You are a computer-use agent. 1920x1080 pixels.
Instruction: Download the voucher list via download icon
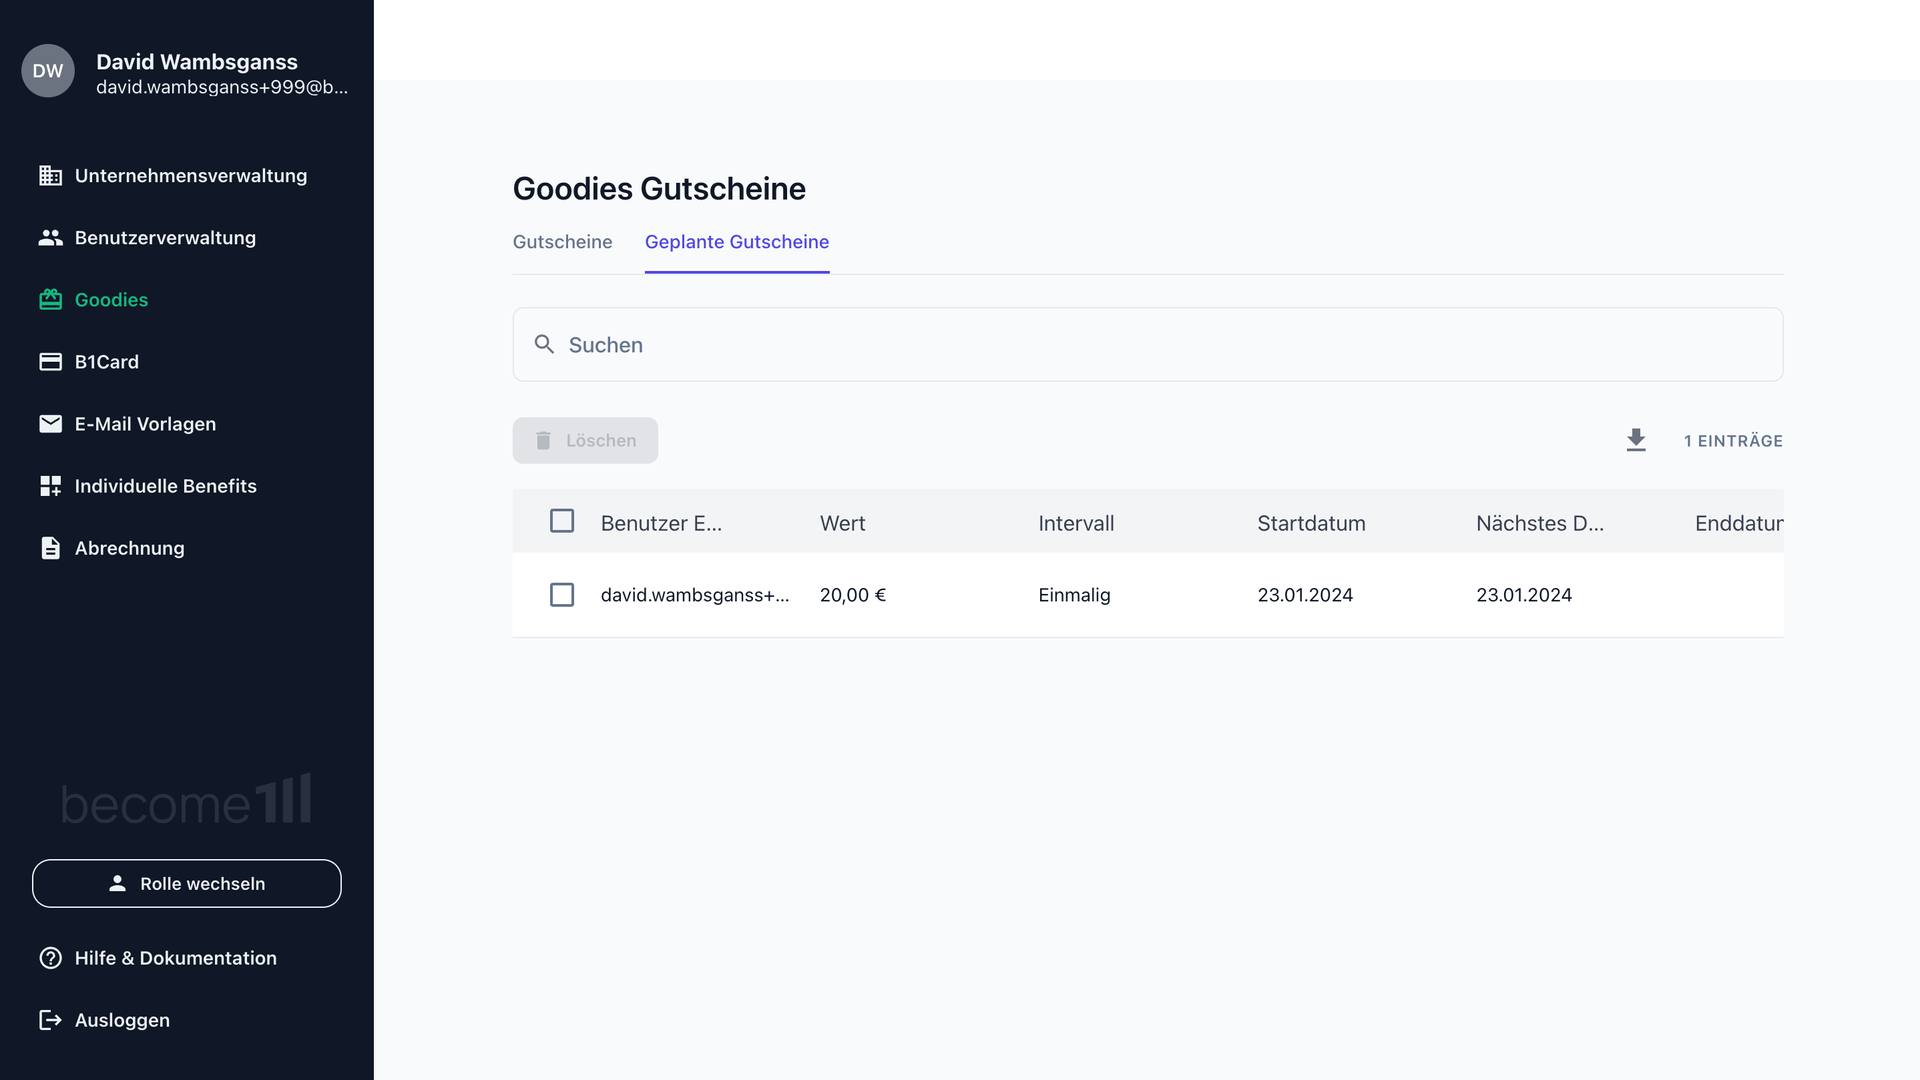[x=1636, y=440]
